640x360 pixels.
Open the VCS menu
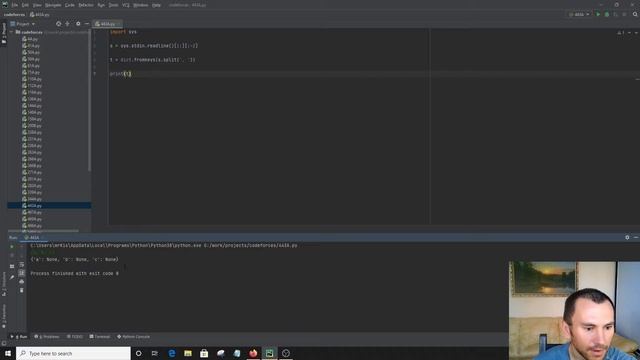tap(126, 5)
